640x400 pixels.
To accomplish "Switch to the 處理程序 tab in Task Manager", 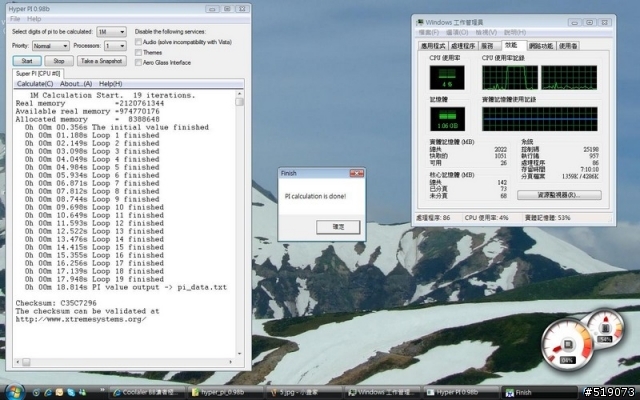I will (463, 46).
